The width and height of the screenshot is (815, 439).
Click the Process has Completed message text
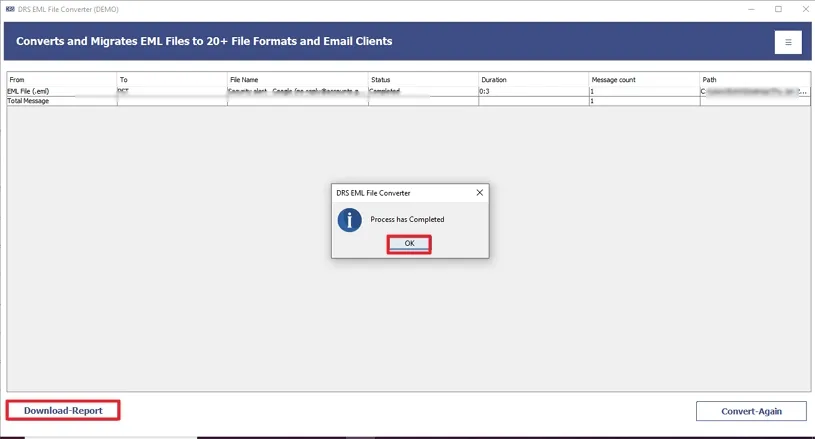(407, 219)
